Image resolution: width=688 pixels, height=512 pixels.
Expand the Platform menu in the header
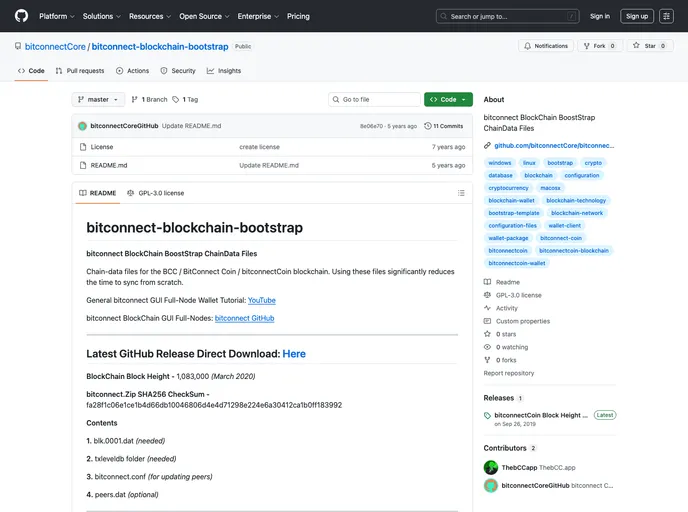tap(56, 16)
